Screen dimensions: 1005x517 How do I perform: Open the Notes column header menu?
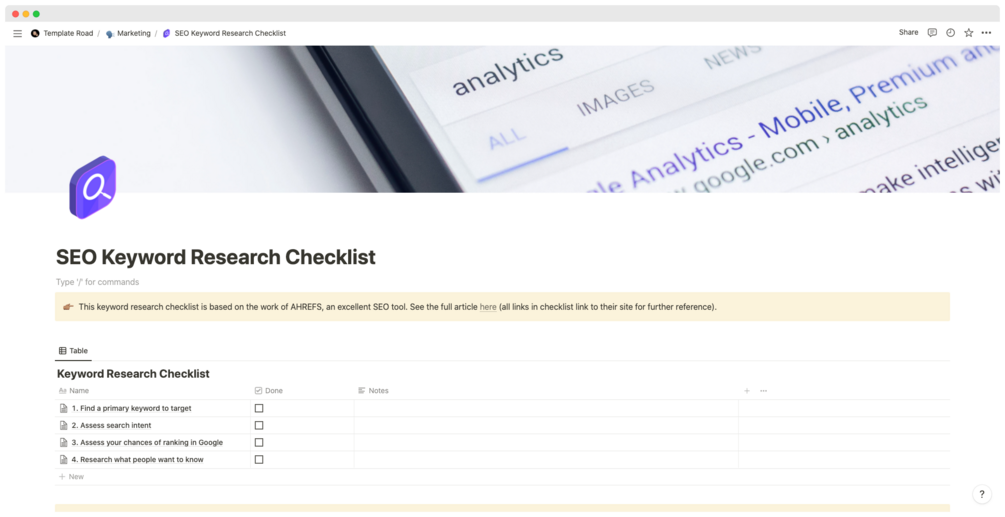378,391
